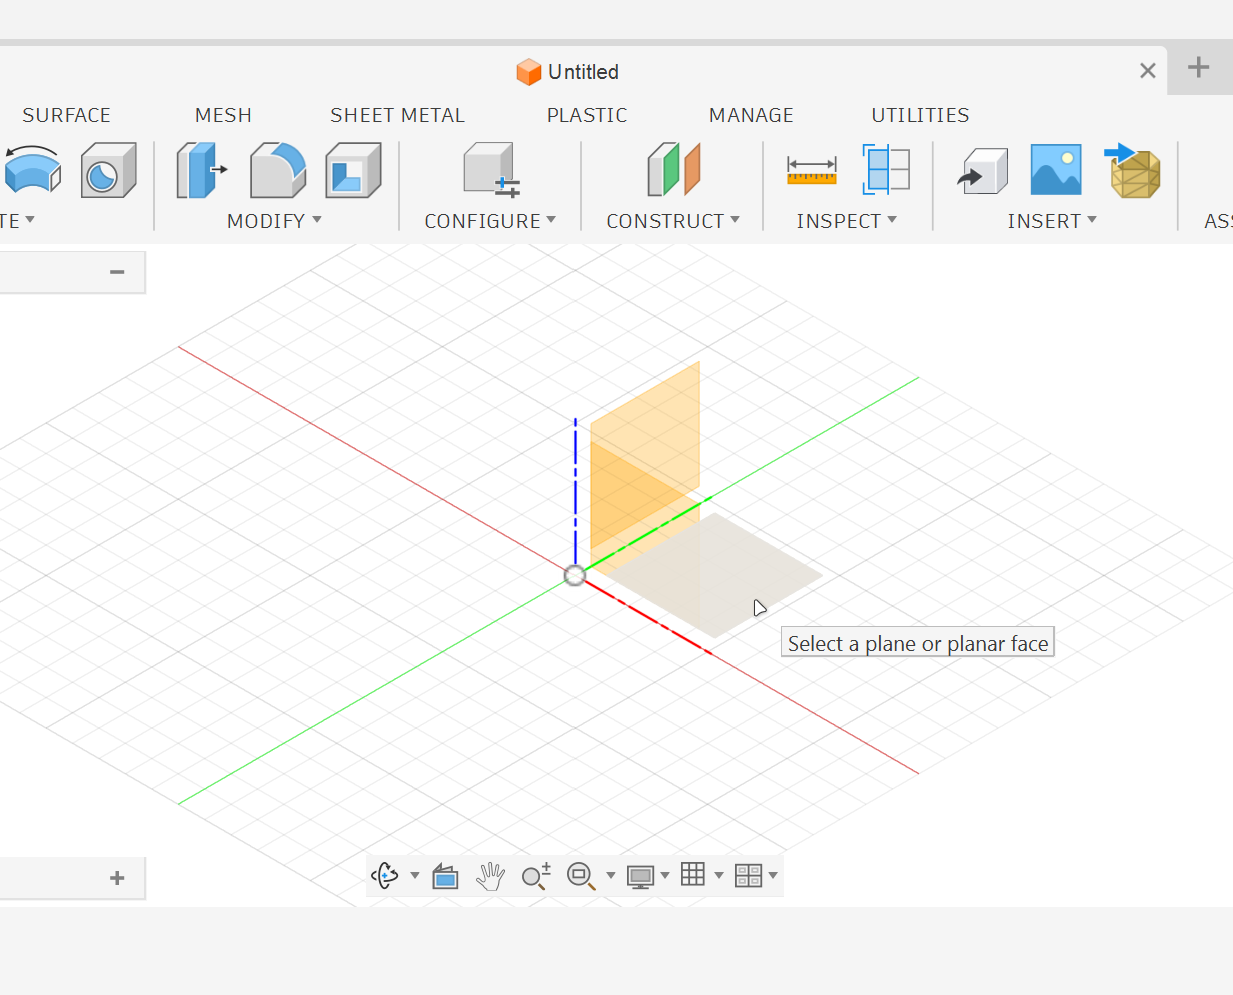The width and height of the screenshot is (1233, 995).
Task: Click the orange cube document icon
Action: pyautogui.click(x=529, y=72)
